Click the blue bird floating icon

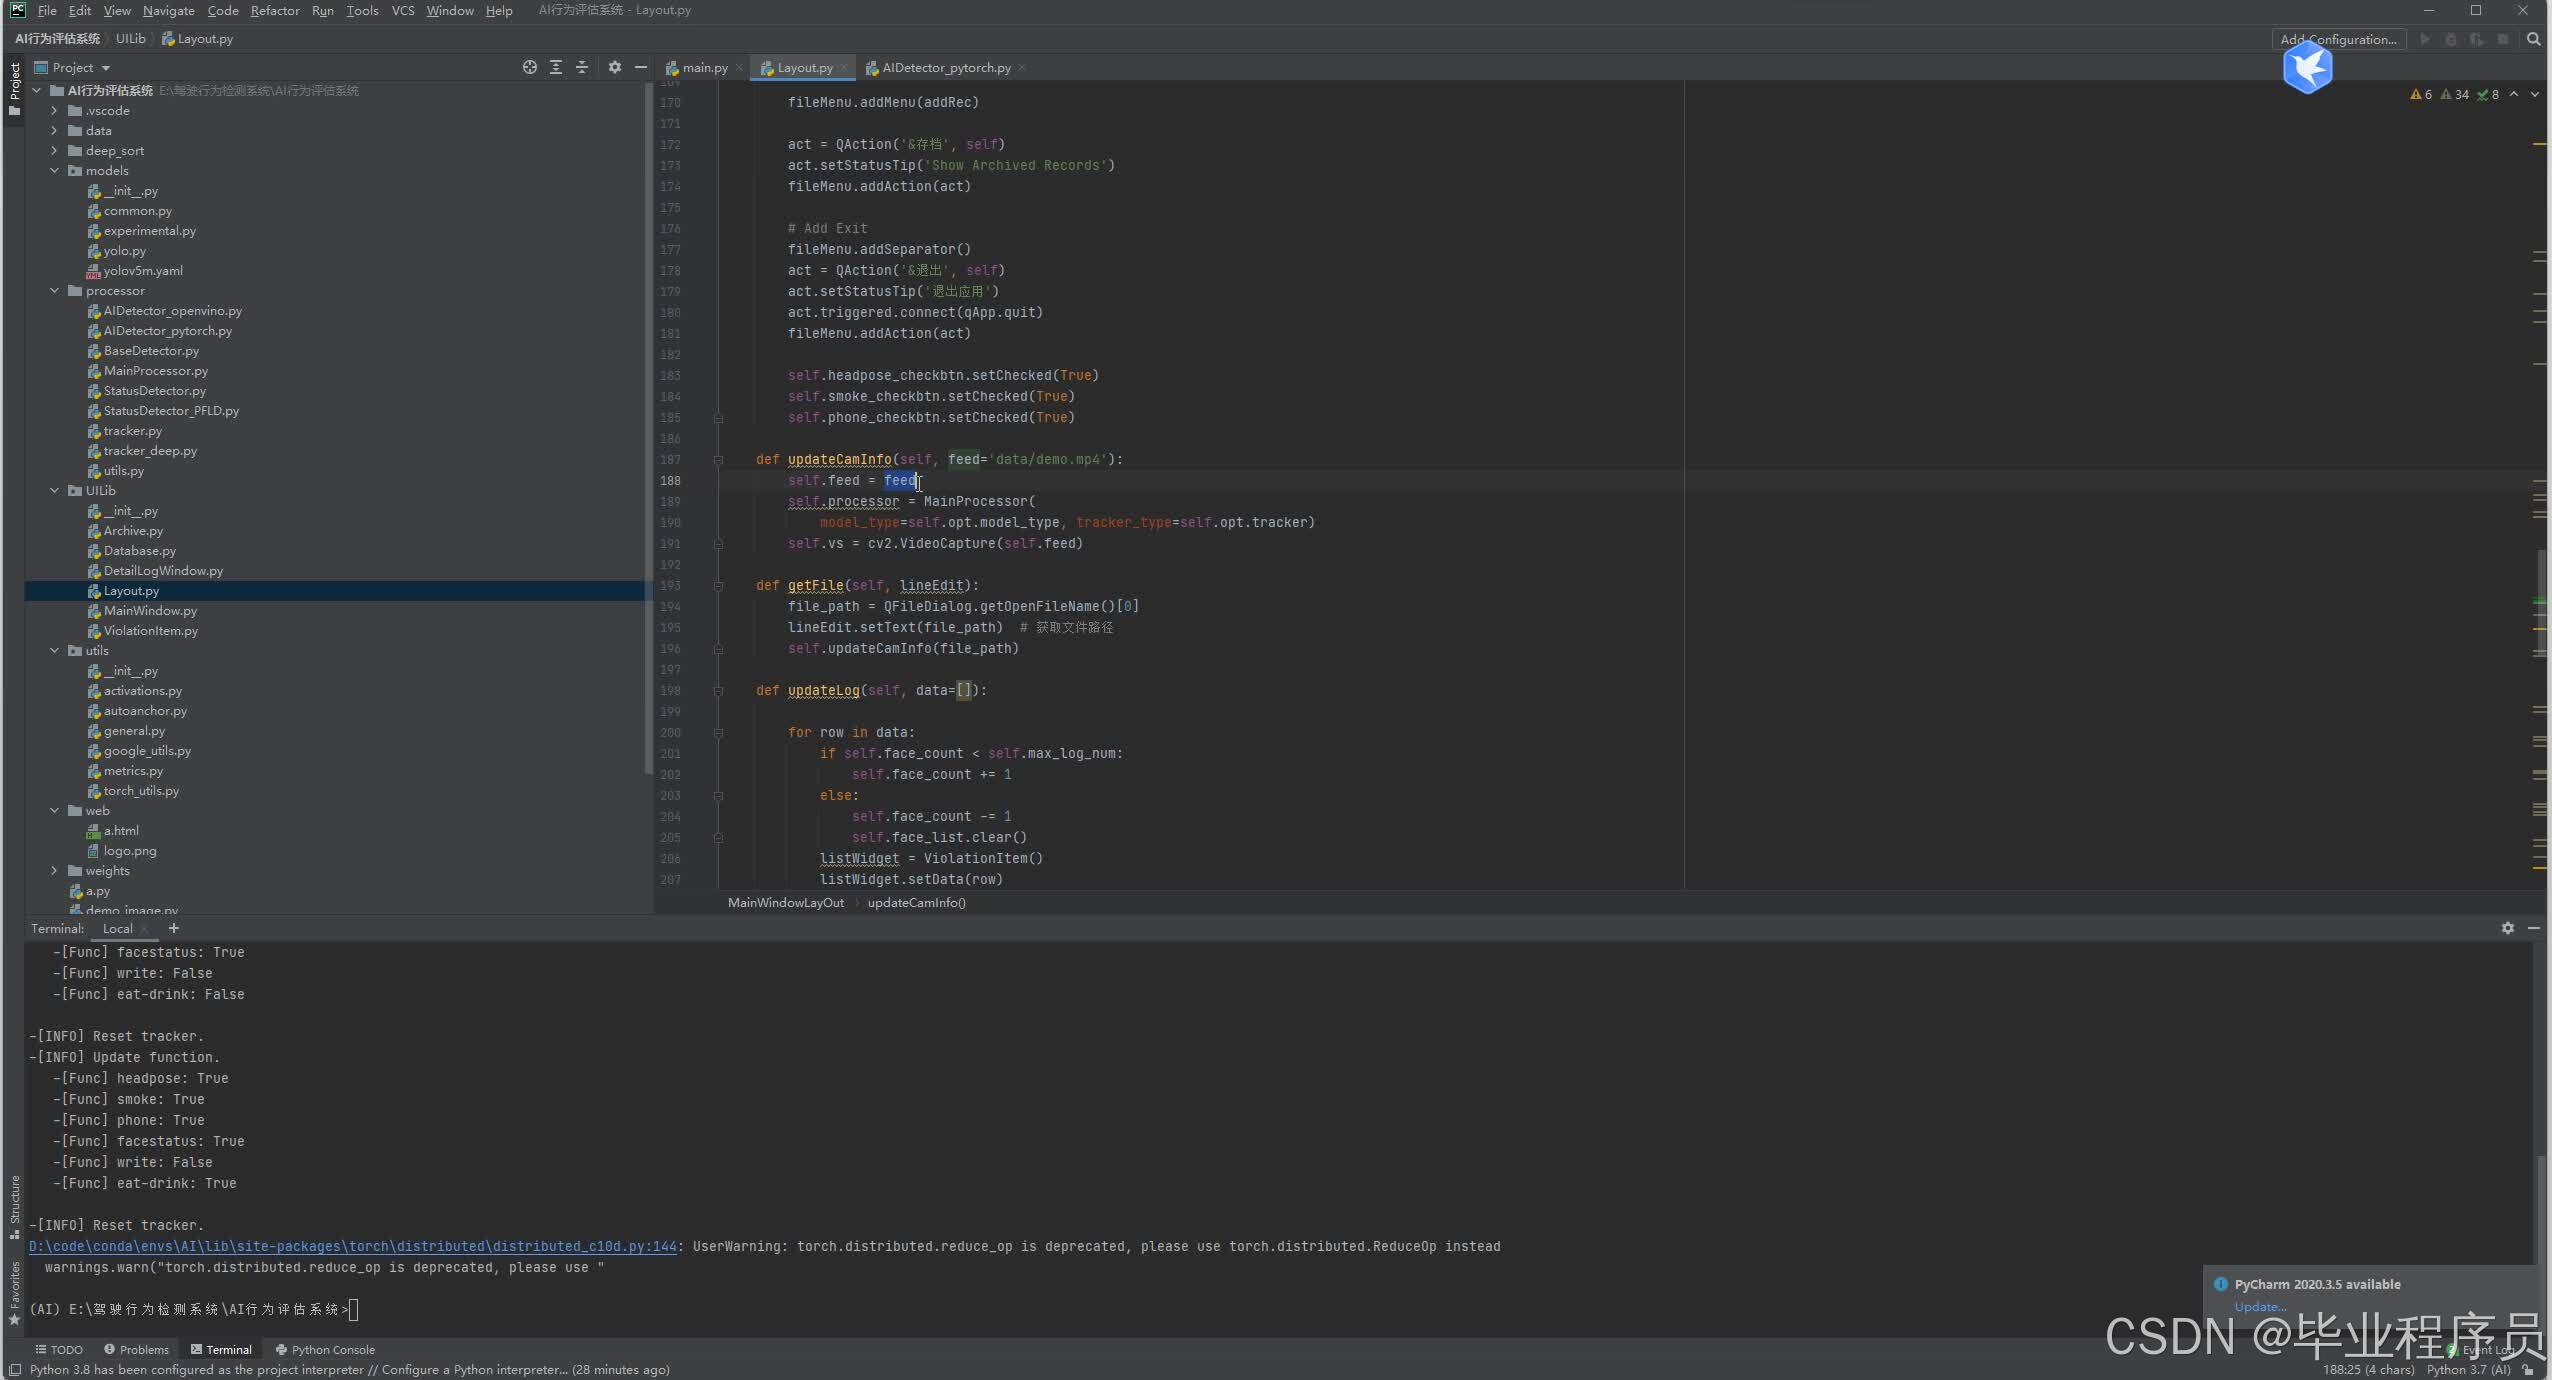point(2307,67)
